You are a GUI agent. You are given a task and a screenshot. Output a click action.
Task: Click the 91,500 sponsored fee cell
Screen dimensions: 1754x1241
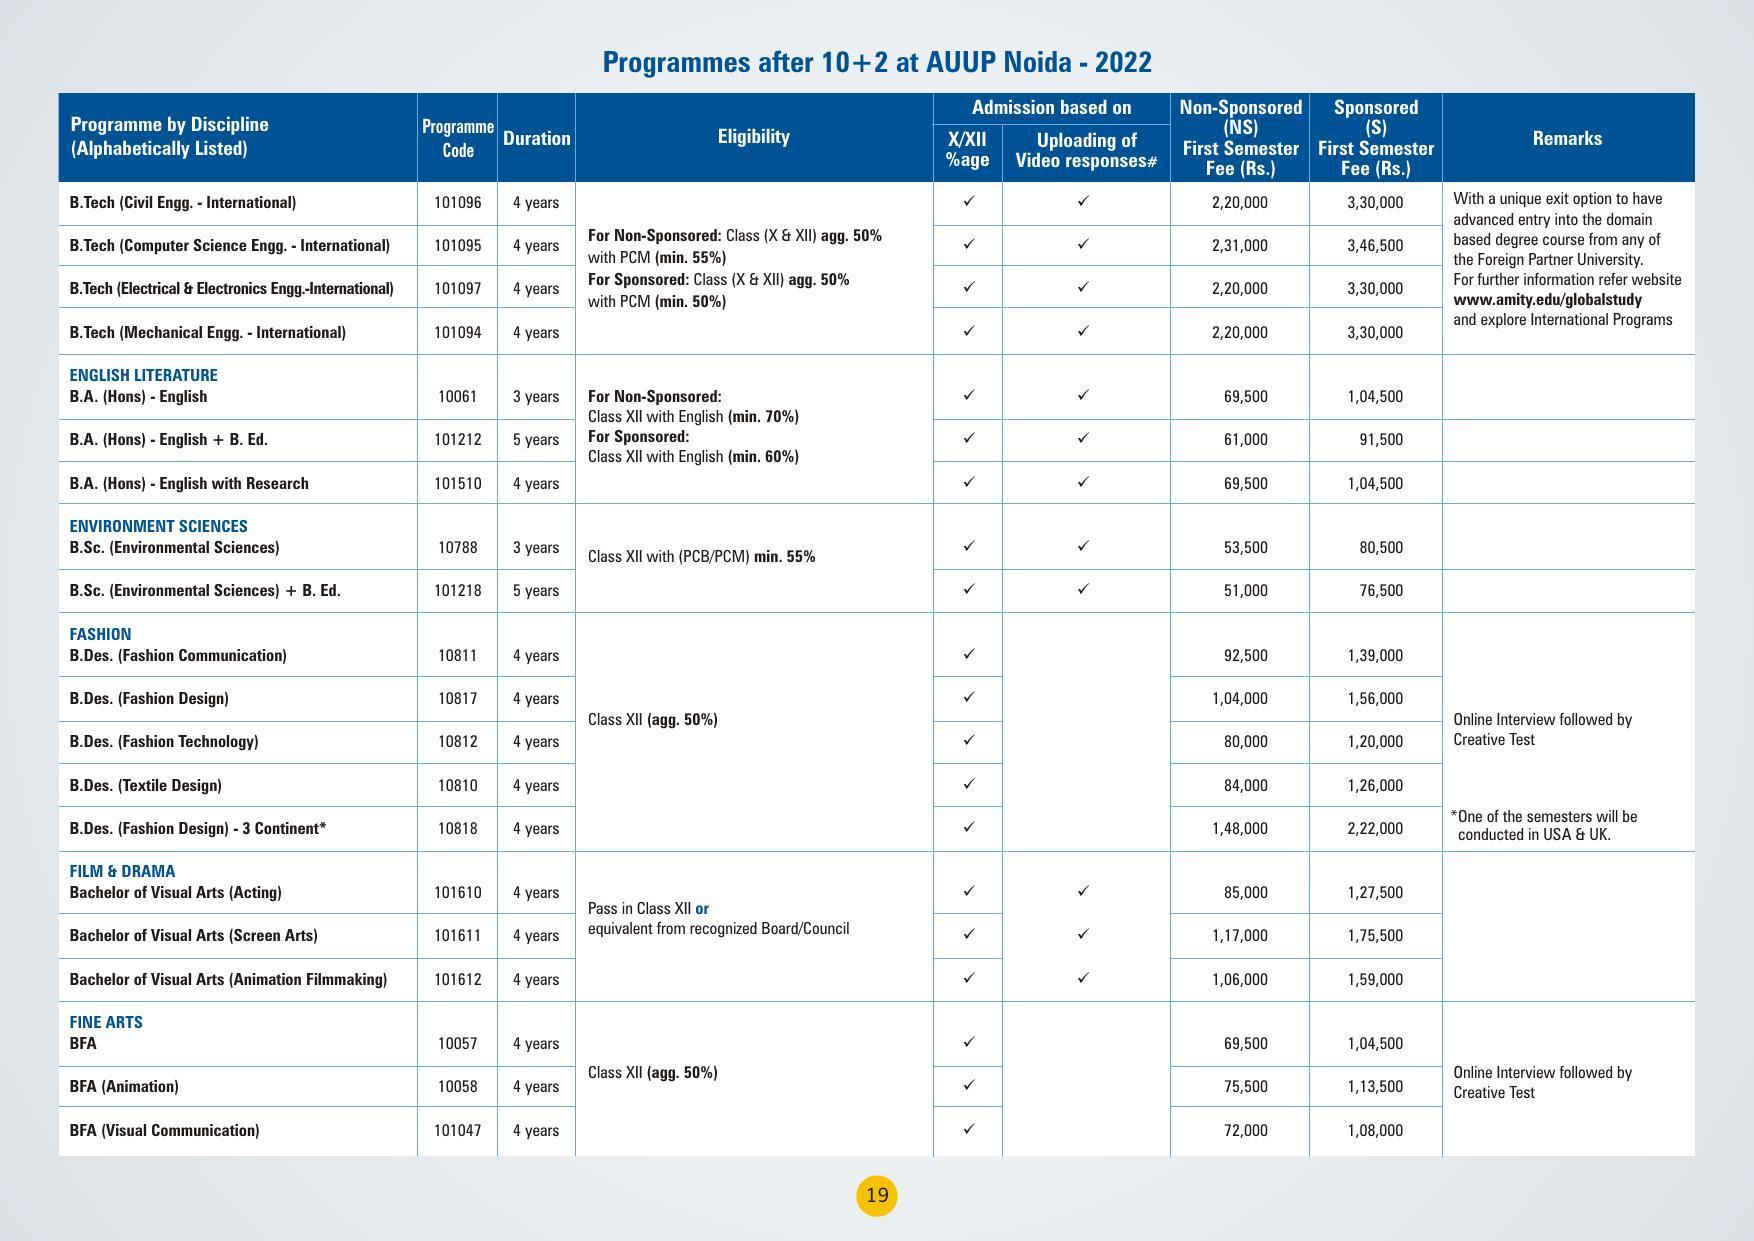coord(1380,439)
